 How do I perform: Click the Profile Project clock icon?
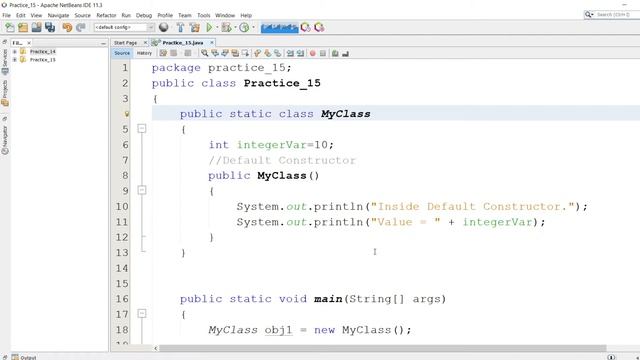[x=244, y=27]
